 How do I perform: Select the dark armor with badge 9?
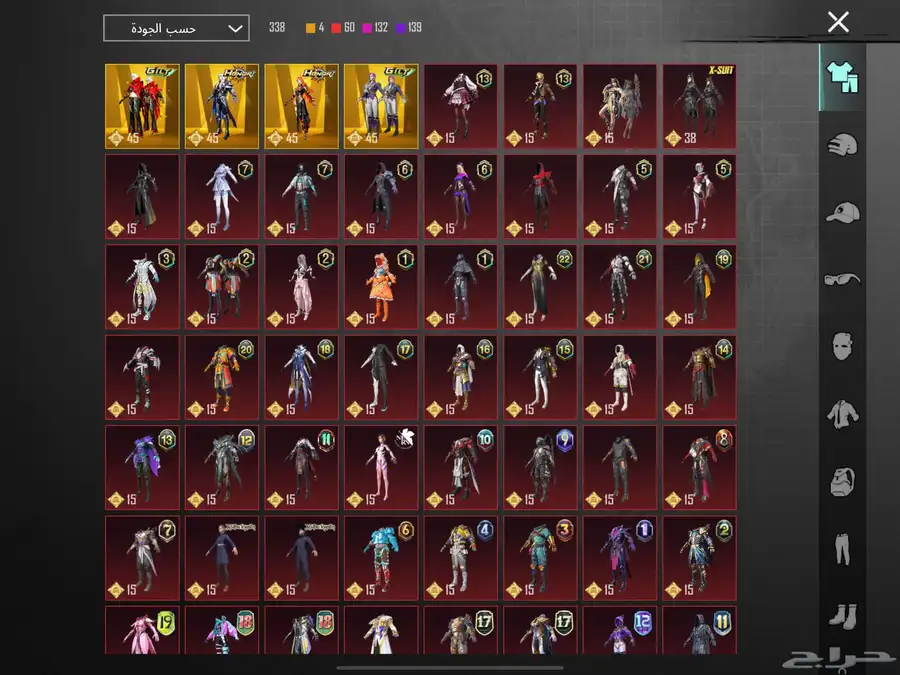[541, 468]
